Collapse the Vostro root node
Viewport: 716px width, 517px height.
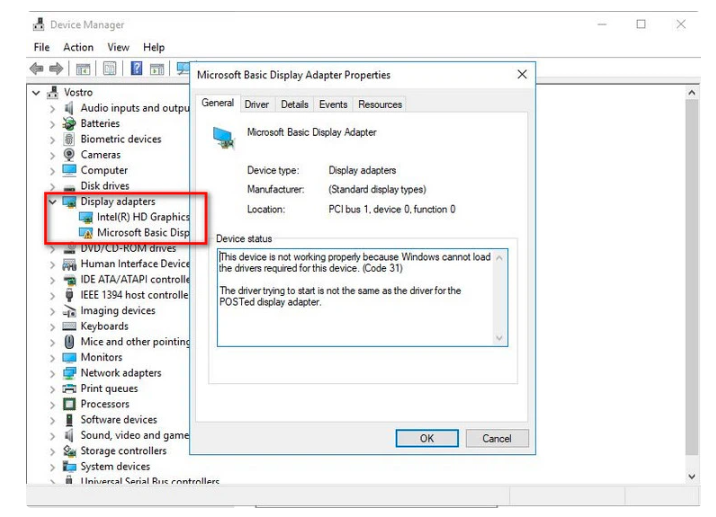[37, 93]
